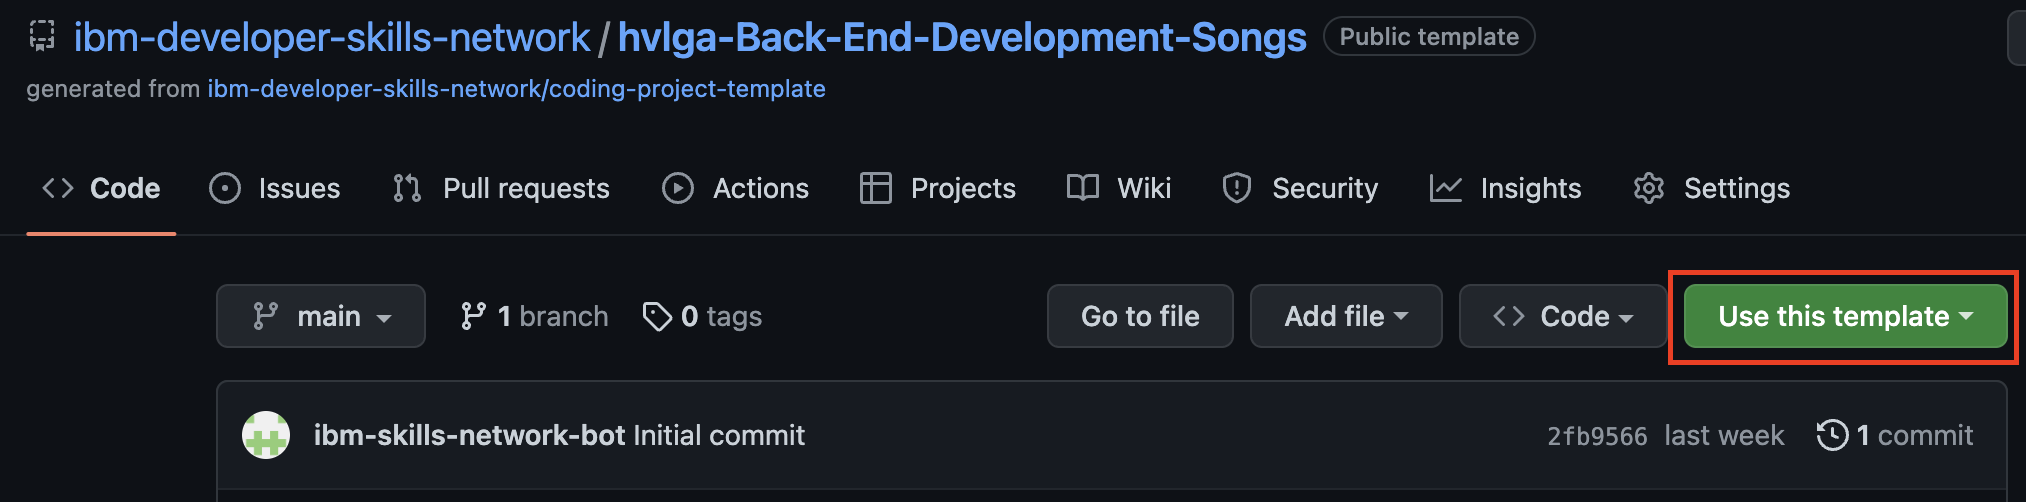The image size is (2026, 502).
Task: Open the Wiki tab
Action: coord(1119,188)
